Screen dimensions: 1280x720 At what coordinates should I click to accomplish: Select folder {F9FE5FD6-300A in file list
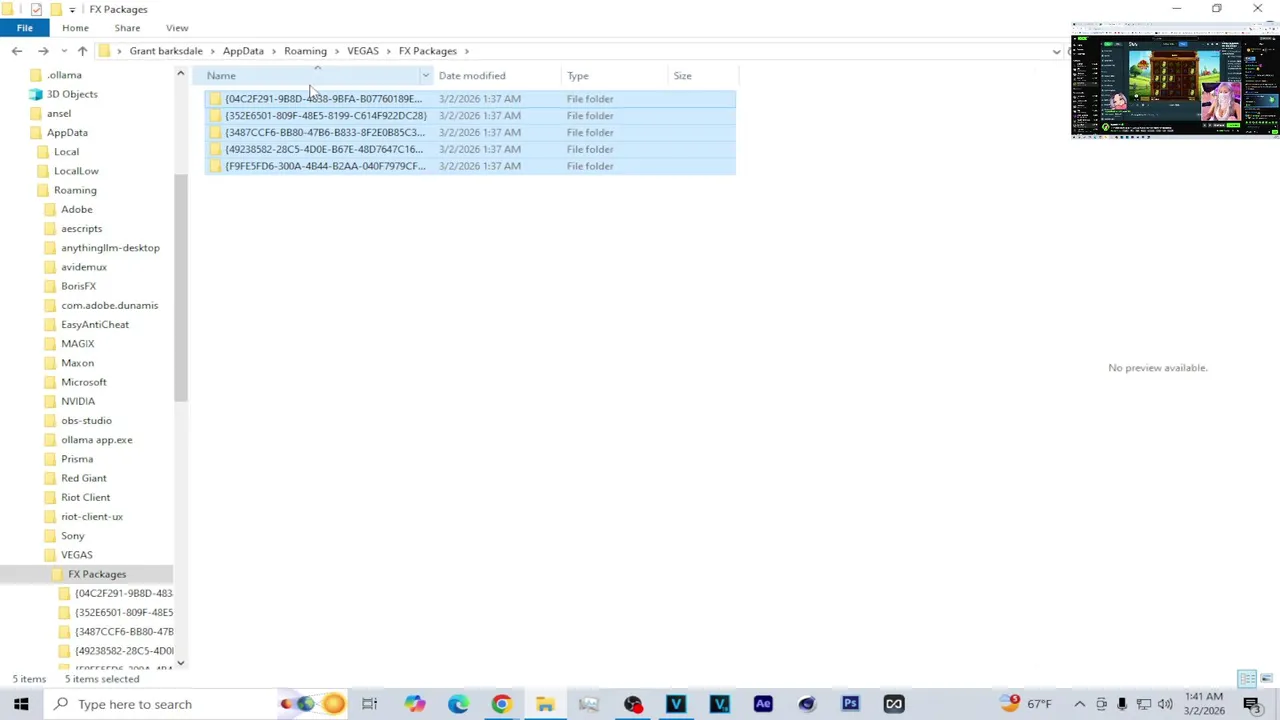point(470,167)
